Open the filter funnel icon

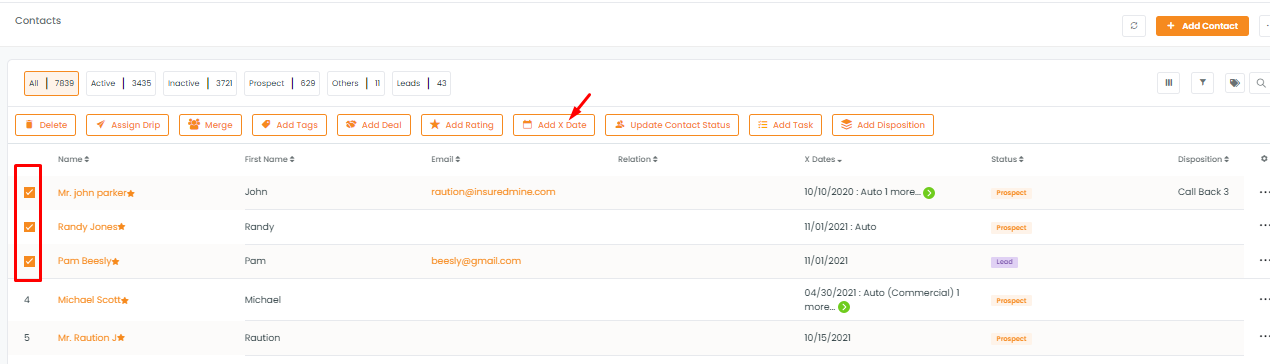(x=1201, y=83)
